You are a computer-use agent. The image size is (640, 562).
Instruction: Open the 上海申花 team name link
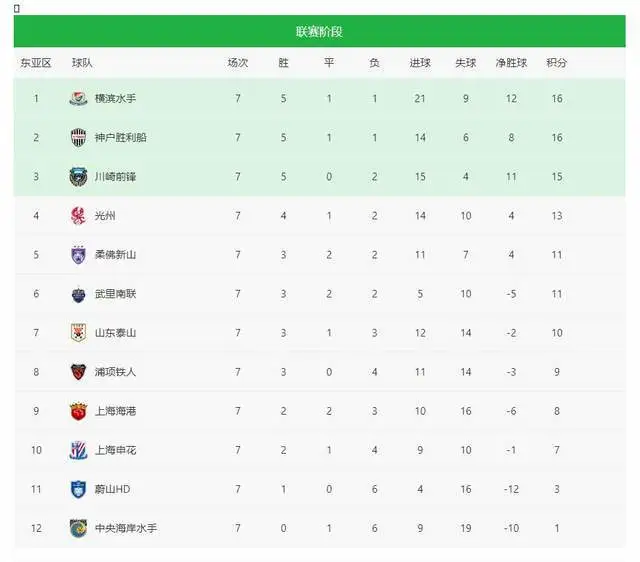pos(115,450)
